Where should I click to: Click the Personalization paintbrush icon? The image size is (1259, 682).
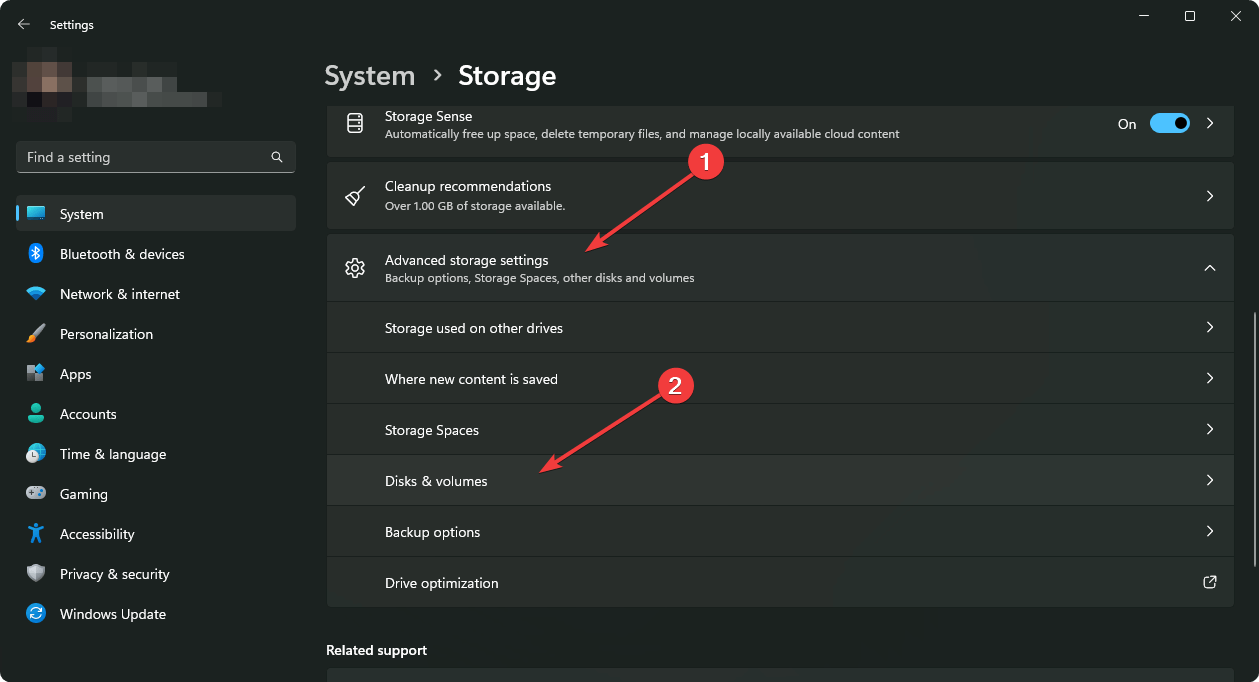(36, 334)
